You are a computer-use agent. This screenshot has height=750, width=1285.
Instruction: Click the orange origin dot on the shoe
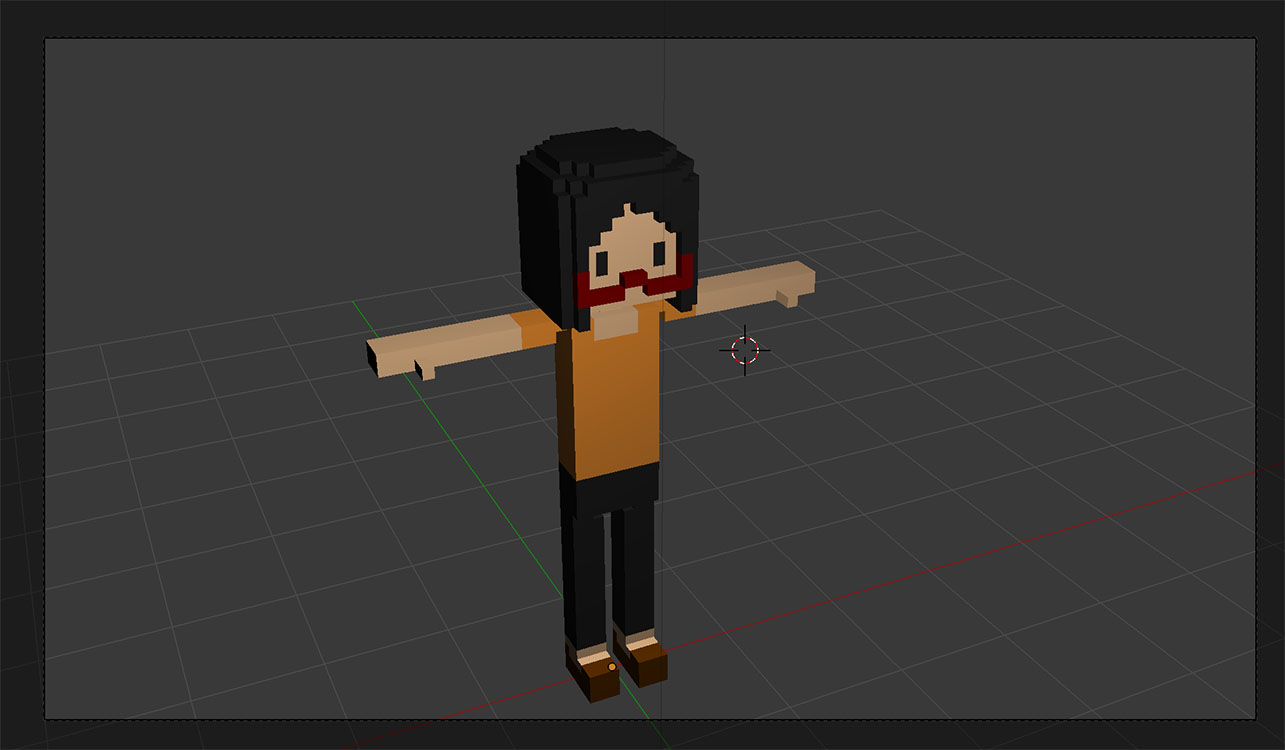click(612, 666)
